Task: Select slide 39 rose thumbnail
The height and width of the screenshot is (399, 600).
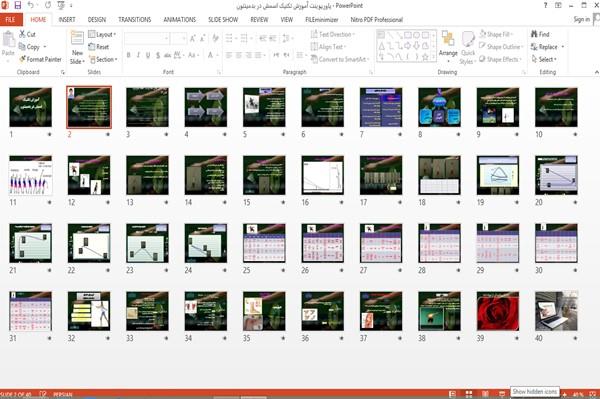Action: point(497,311)
